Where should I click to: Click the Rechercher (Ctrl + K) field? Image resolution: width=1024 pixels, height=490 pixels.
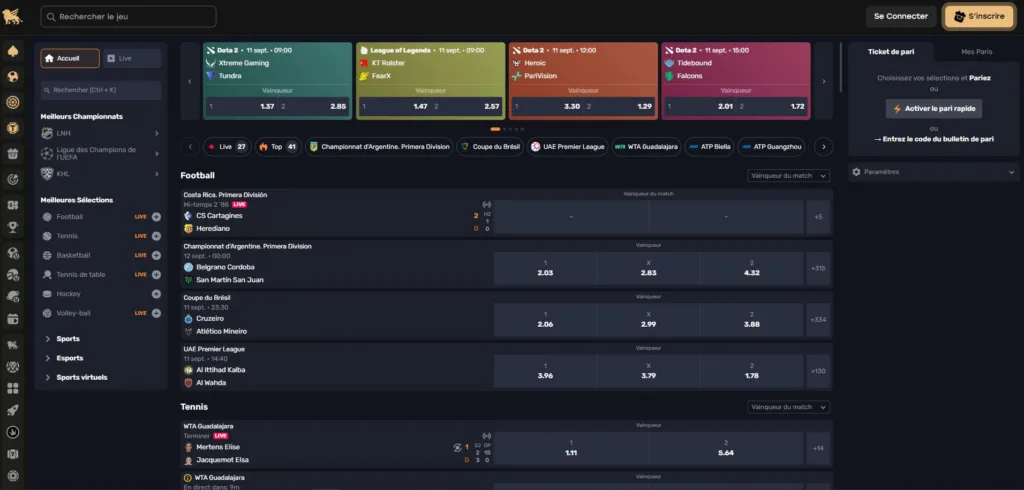pos(101,90)
